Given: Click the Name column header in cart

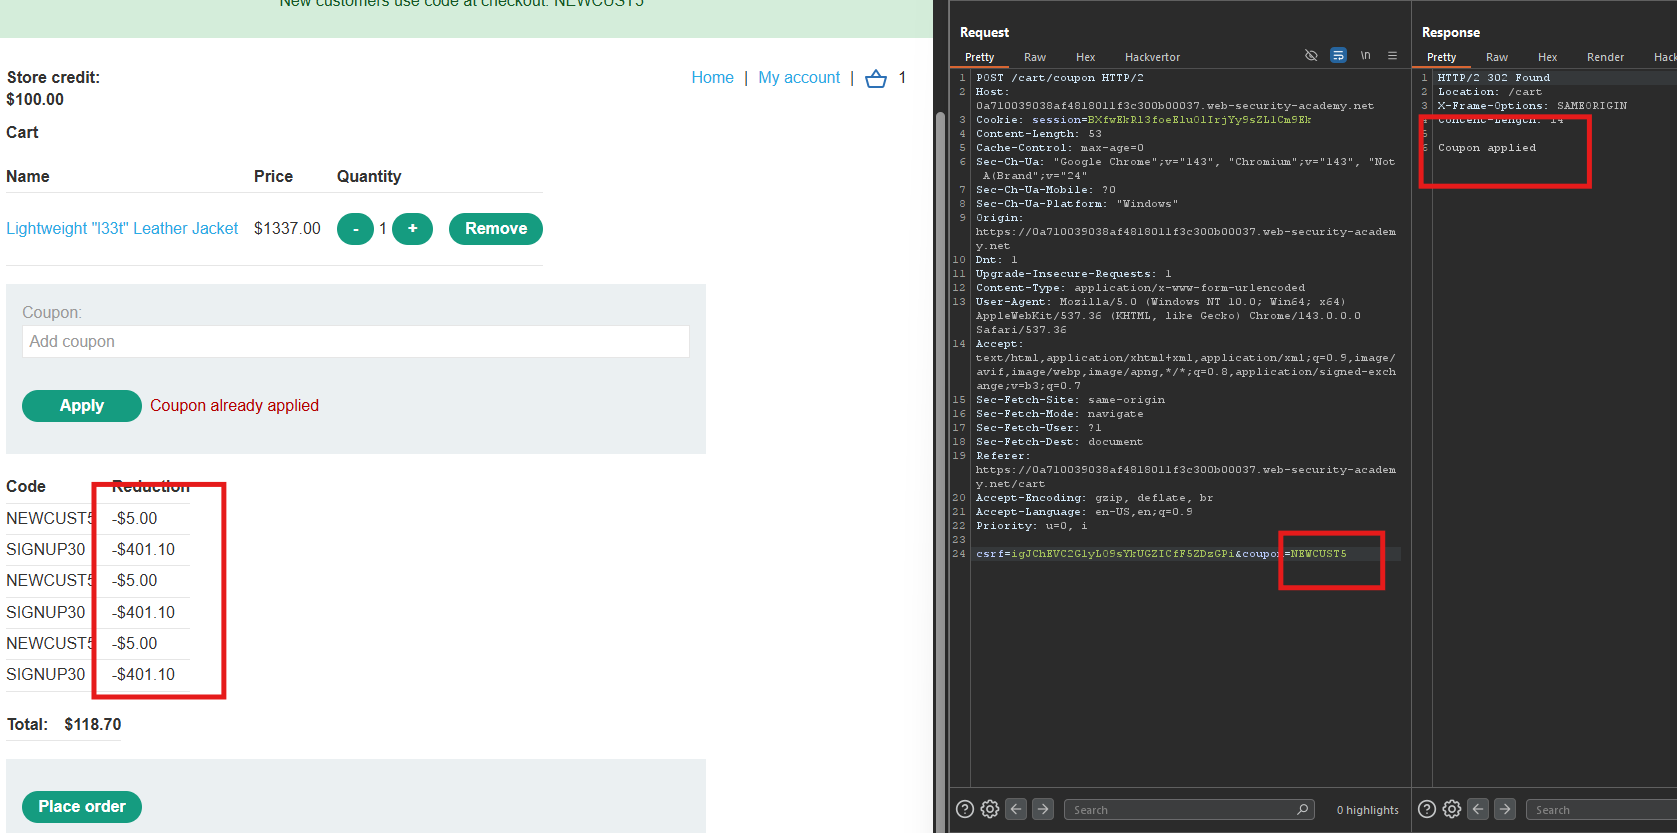Looking at the screenshot, I should [28, 177].
